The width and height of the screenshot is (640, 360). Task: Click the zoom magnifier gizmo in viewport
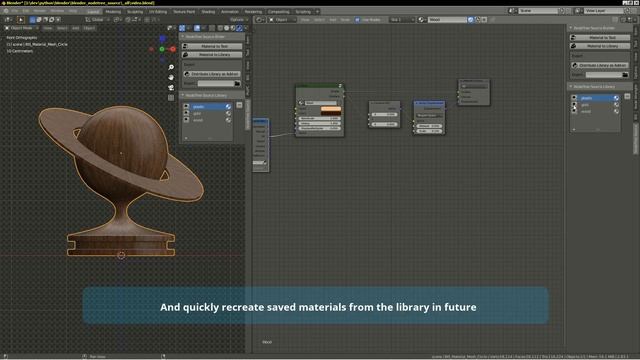(x=171, y=67)
